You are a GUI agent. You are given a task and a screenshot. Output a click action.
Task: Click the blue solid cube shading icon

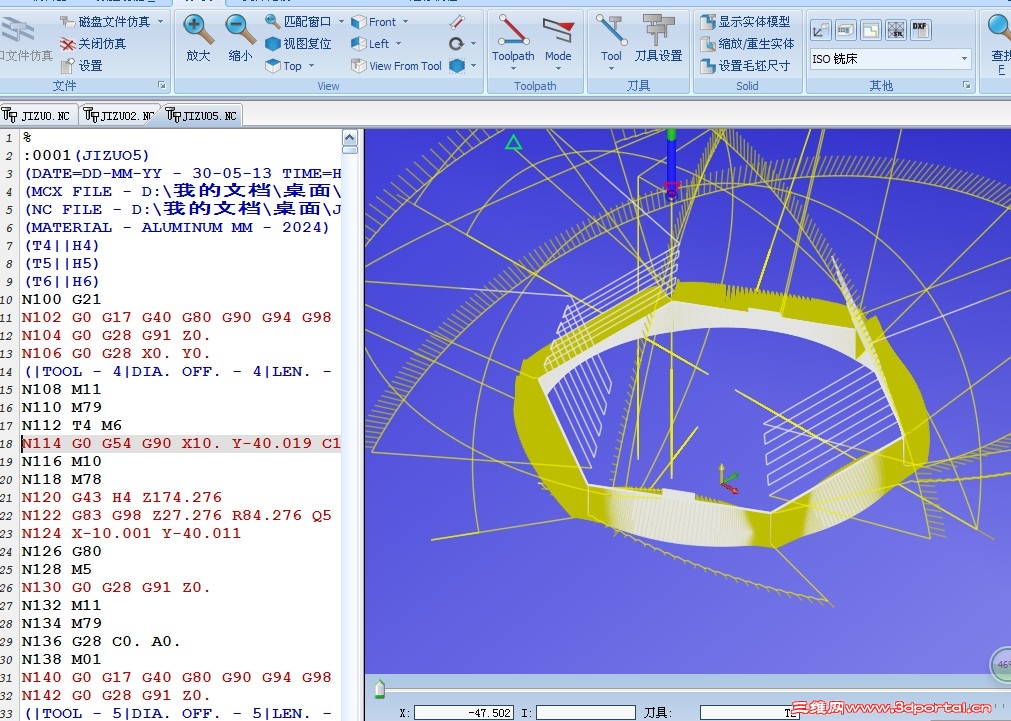(x=457, y=66)
